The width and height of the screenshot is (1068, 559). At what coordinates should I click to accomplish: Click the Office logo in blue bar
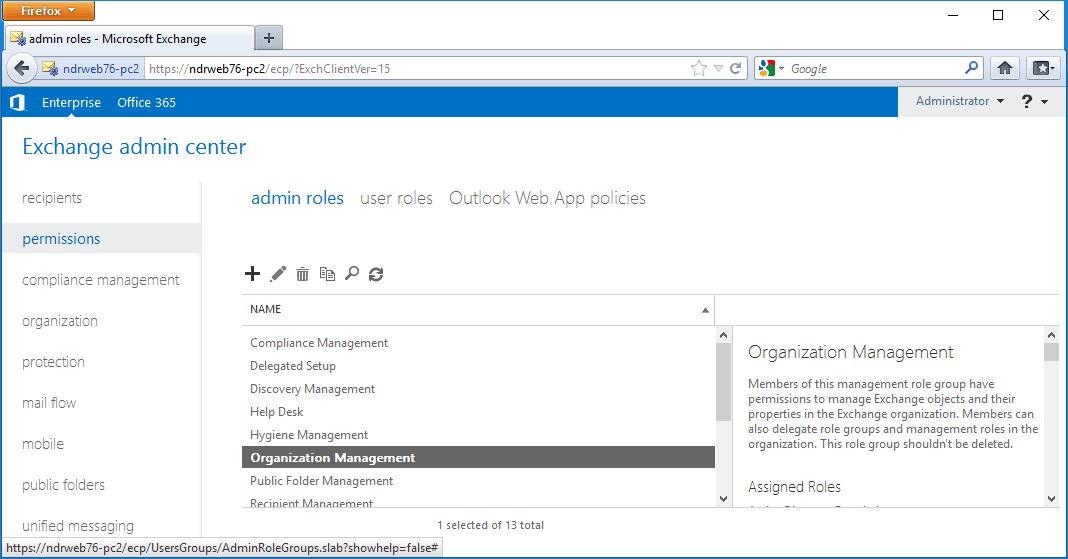(18, 102)
